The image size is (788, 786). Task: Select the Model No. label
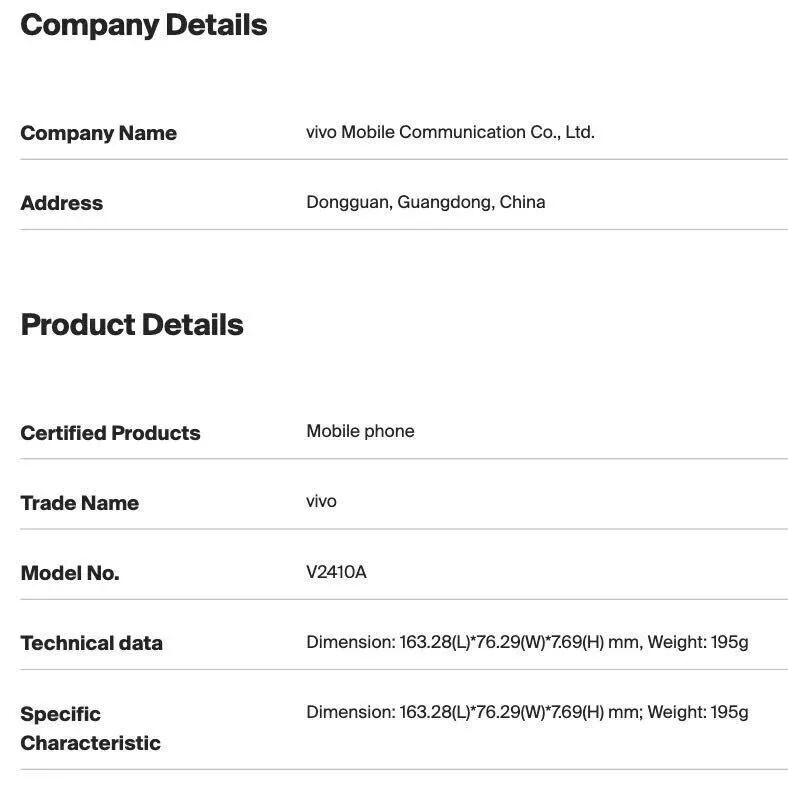[69, 573]
